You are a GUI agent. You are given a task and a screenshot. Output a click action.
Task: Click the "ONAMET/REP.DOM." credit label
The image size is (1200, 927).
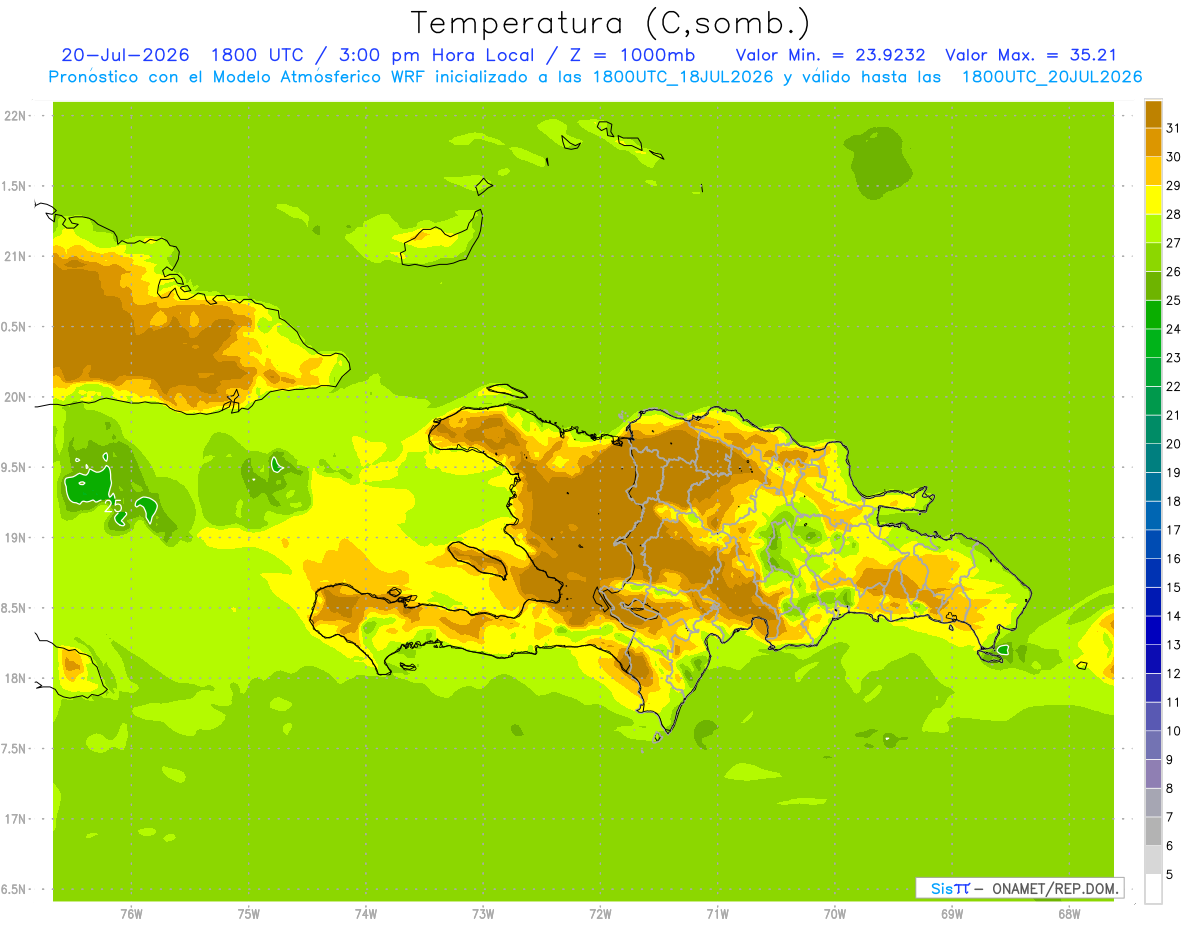(1054, 888)
